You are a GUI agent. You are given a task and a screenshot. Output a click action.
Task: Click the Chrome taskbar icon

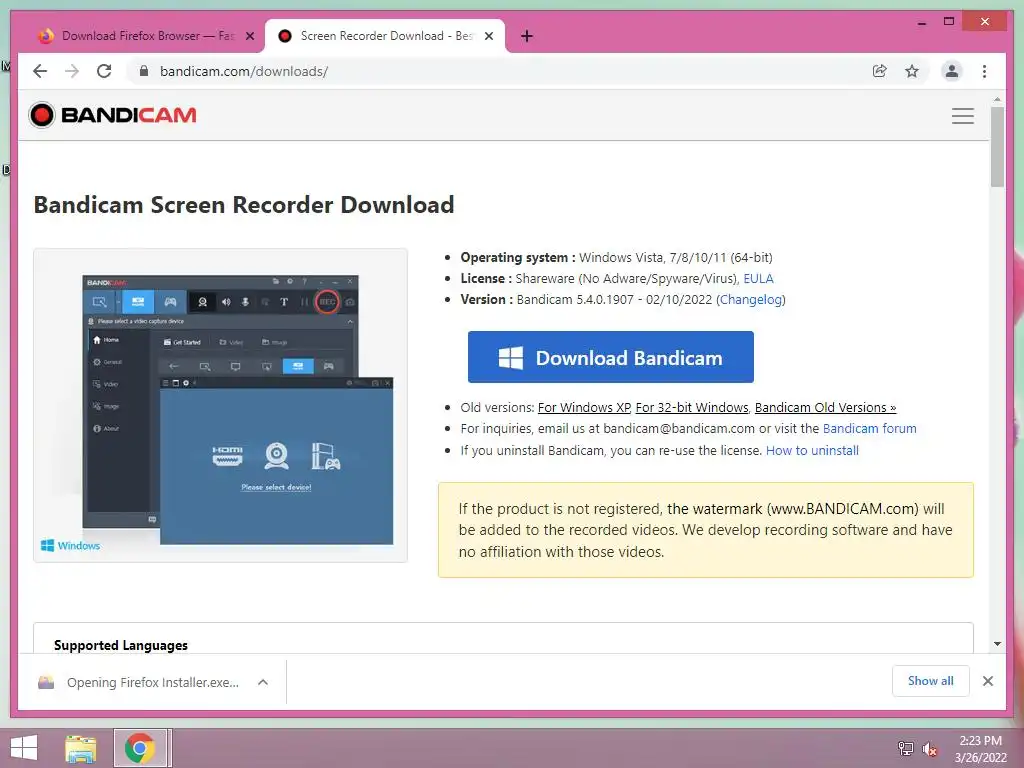140,748
